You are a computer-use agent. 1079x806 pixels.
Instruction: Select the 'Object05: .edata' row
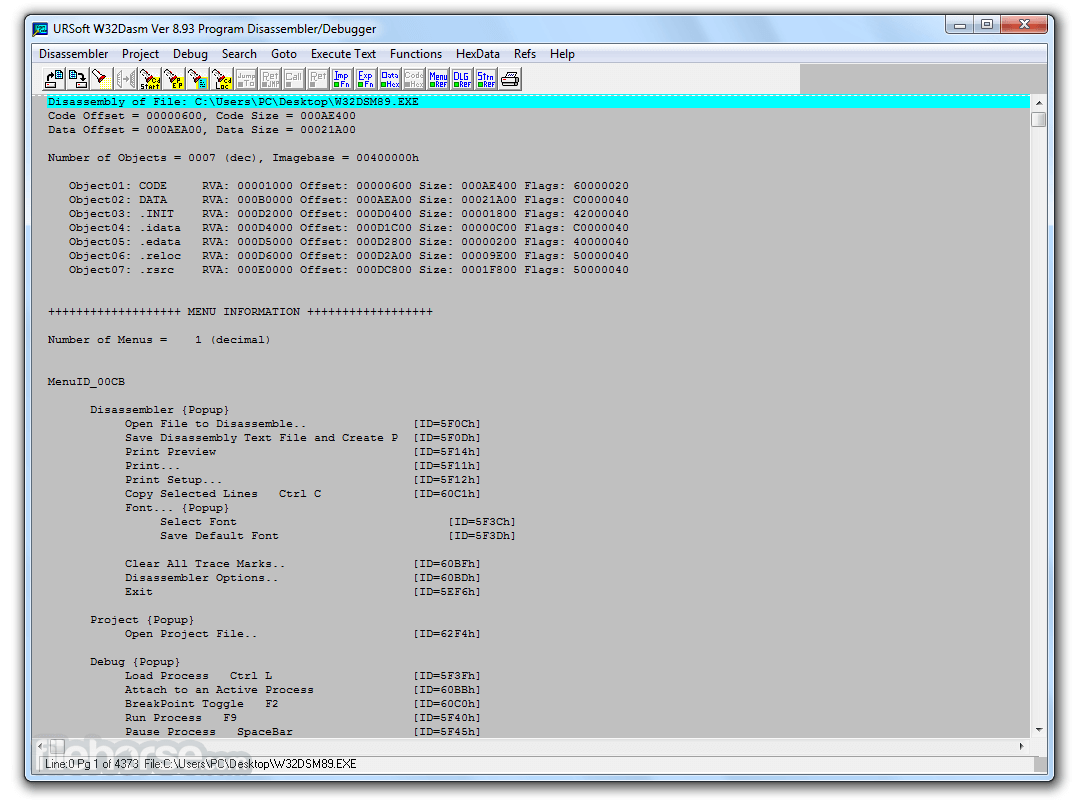click(x=348, y=242)
